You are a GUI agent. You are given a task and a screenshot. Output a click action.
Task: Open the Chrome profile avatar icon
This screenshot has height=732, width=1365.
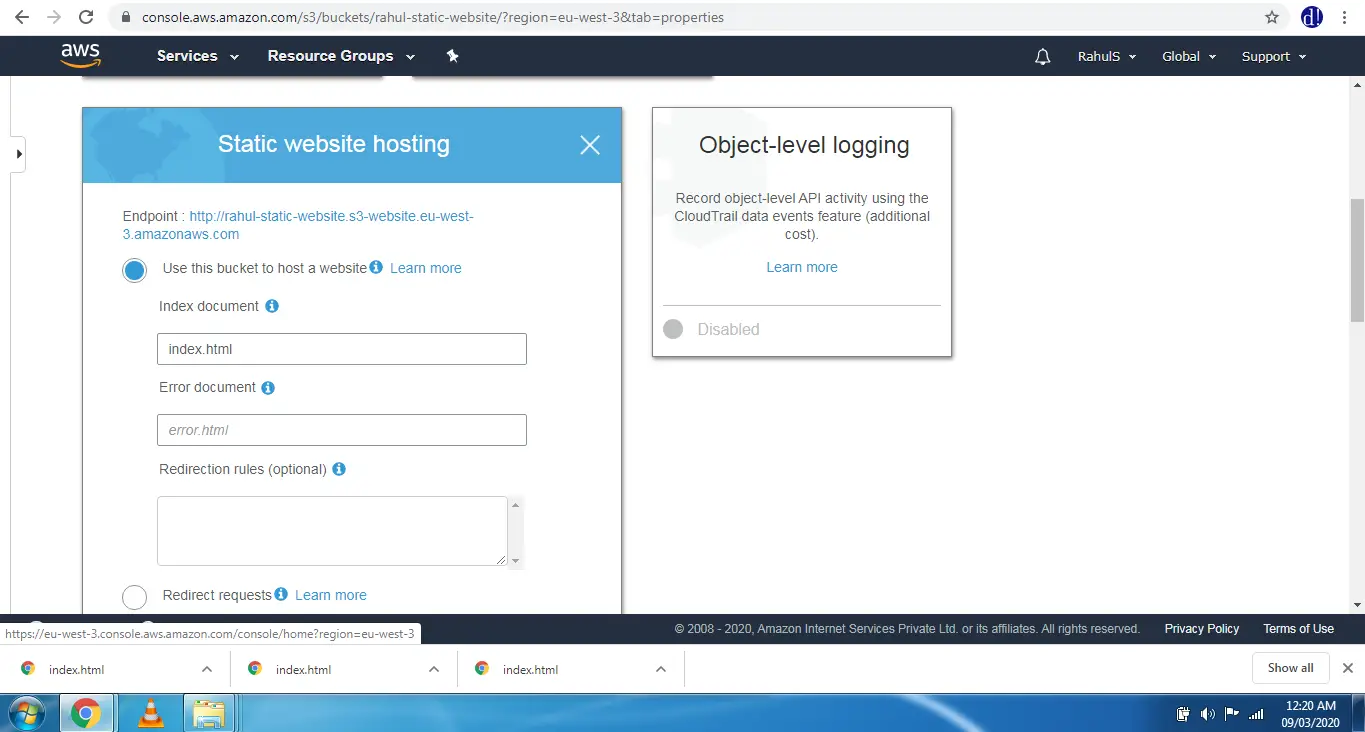click(x=1312, y=17)
